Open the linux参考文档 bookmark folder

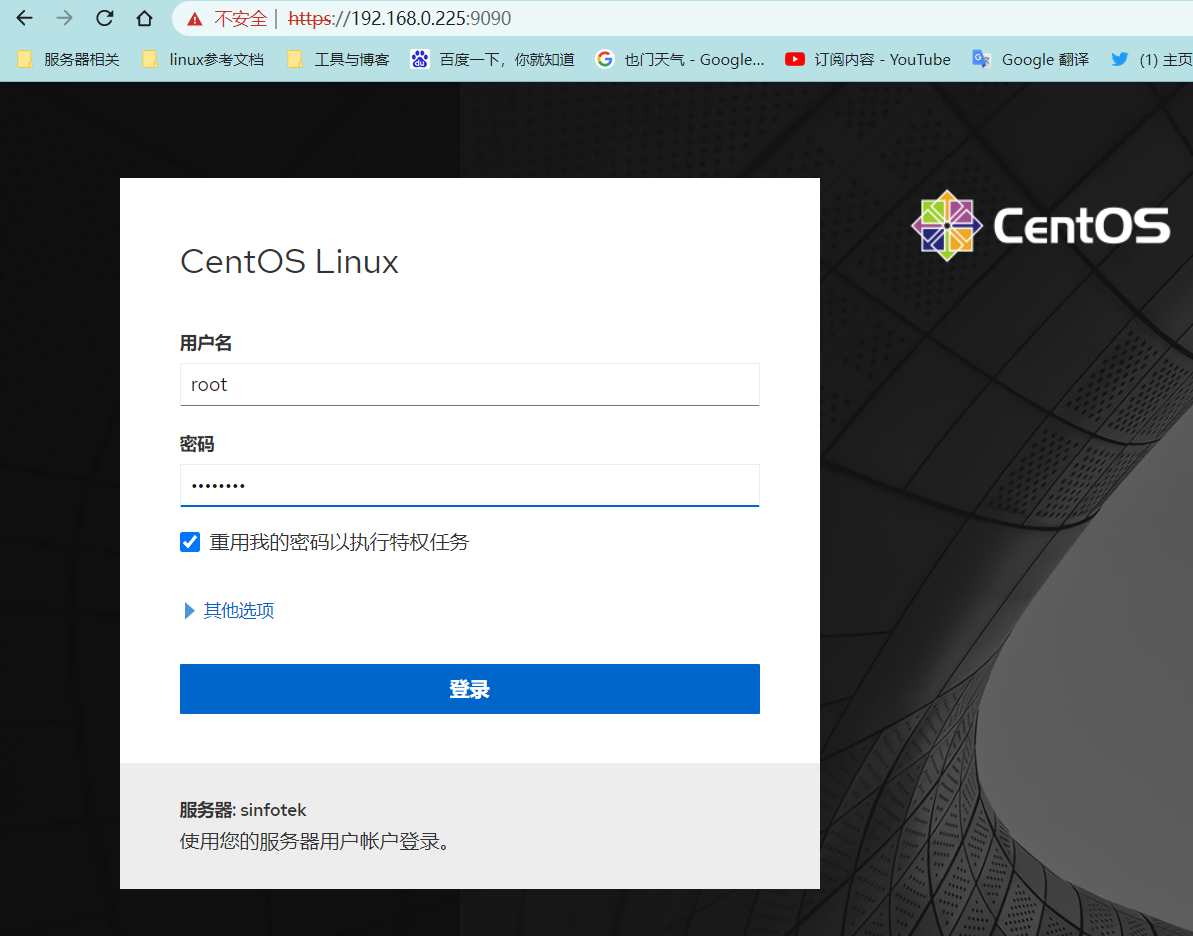click(204, 59)
